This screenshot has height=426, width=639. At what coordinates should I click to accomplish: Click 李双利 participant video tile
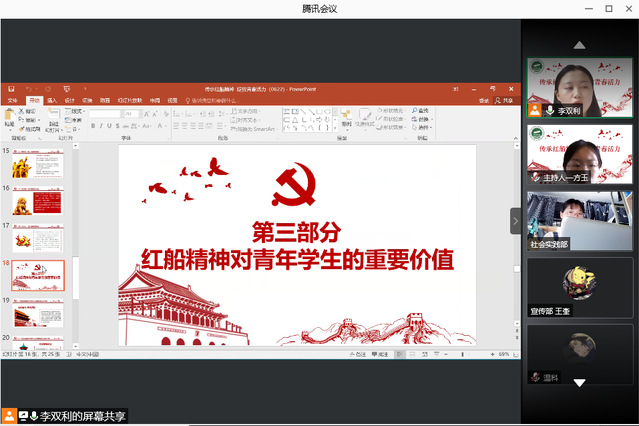coord(580,88)
